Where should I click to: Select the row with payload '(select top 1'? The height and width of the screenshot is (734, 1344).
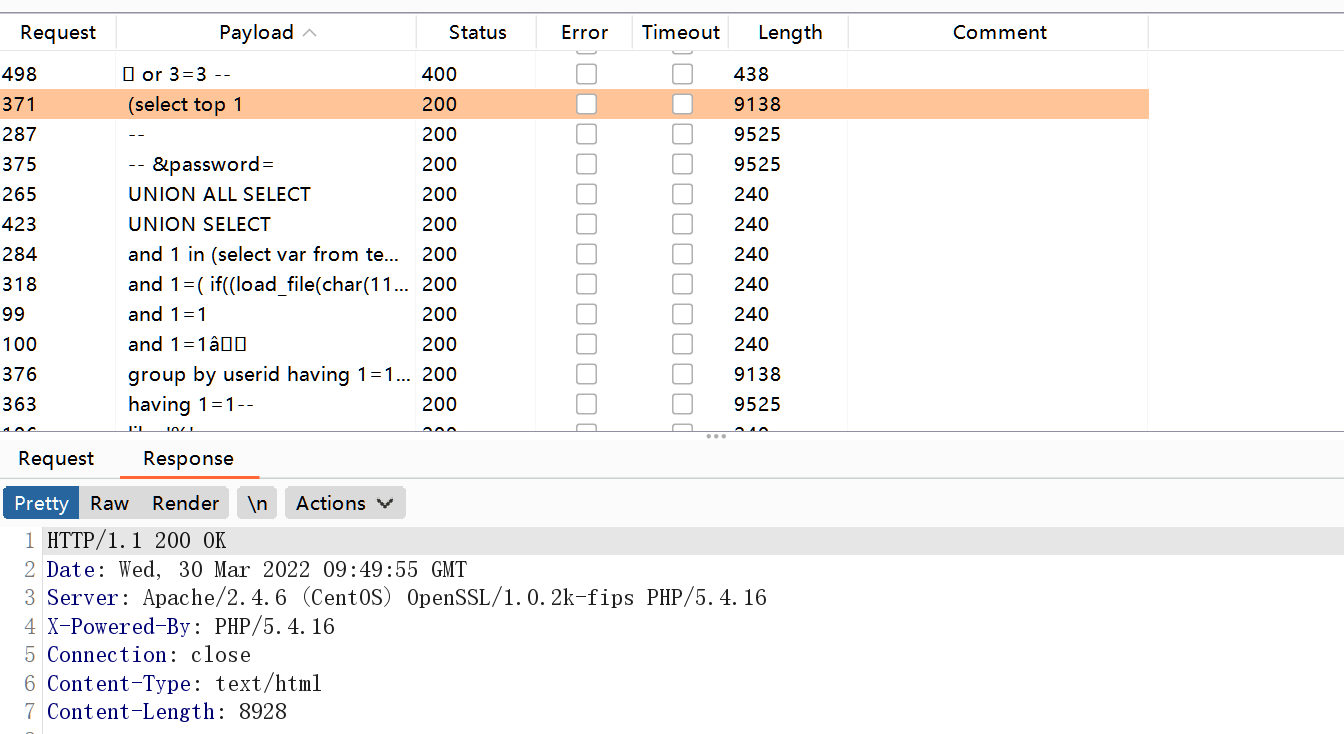[574, 104]
